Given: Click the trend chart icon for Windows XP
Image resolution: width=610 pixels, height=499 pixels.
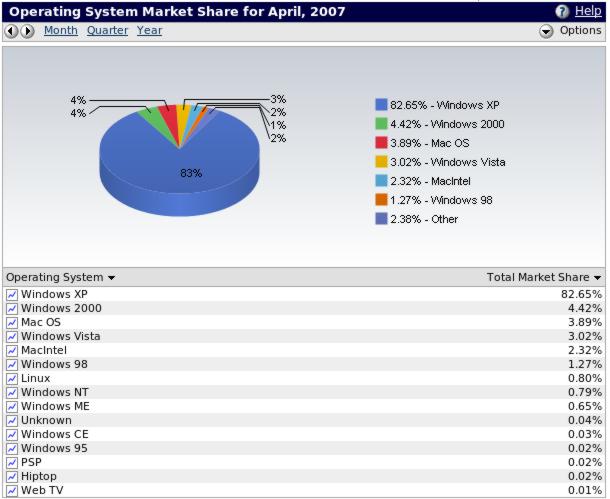Looking at the screenshot, I should pyautogui.click(x=12, y=295).
